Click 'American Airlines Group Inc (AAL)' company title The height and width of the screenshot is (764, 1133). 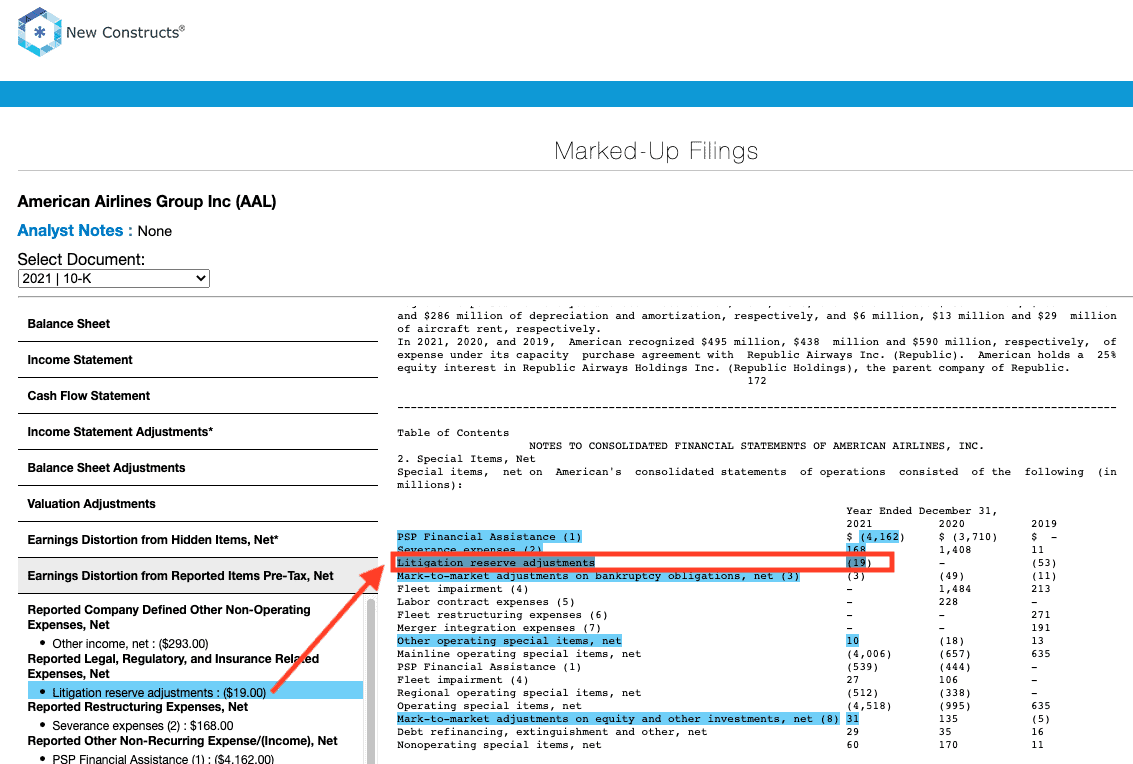pyautogui.click(x=147, y=202)
